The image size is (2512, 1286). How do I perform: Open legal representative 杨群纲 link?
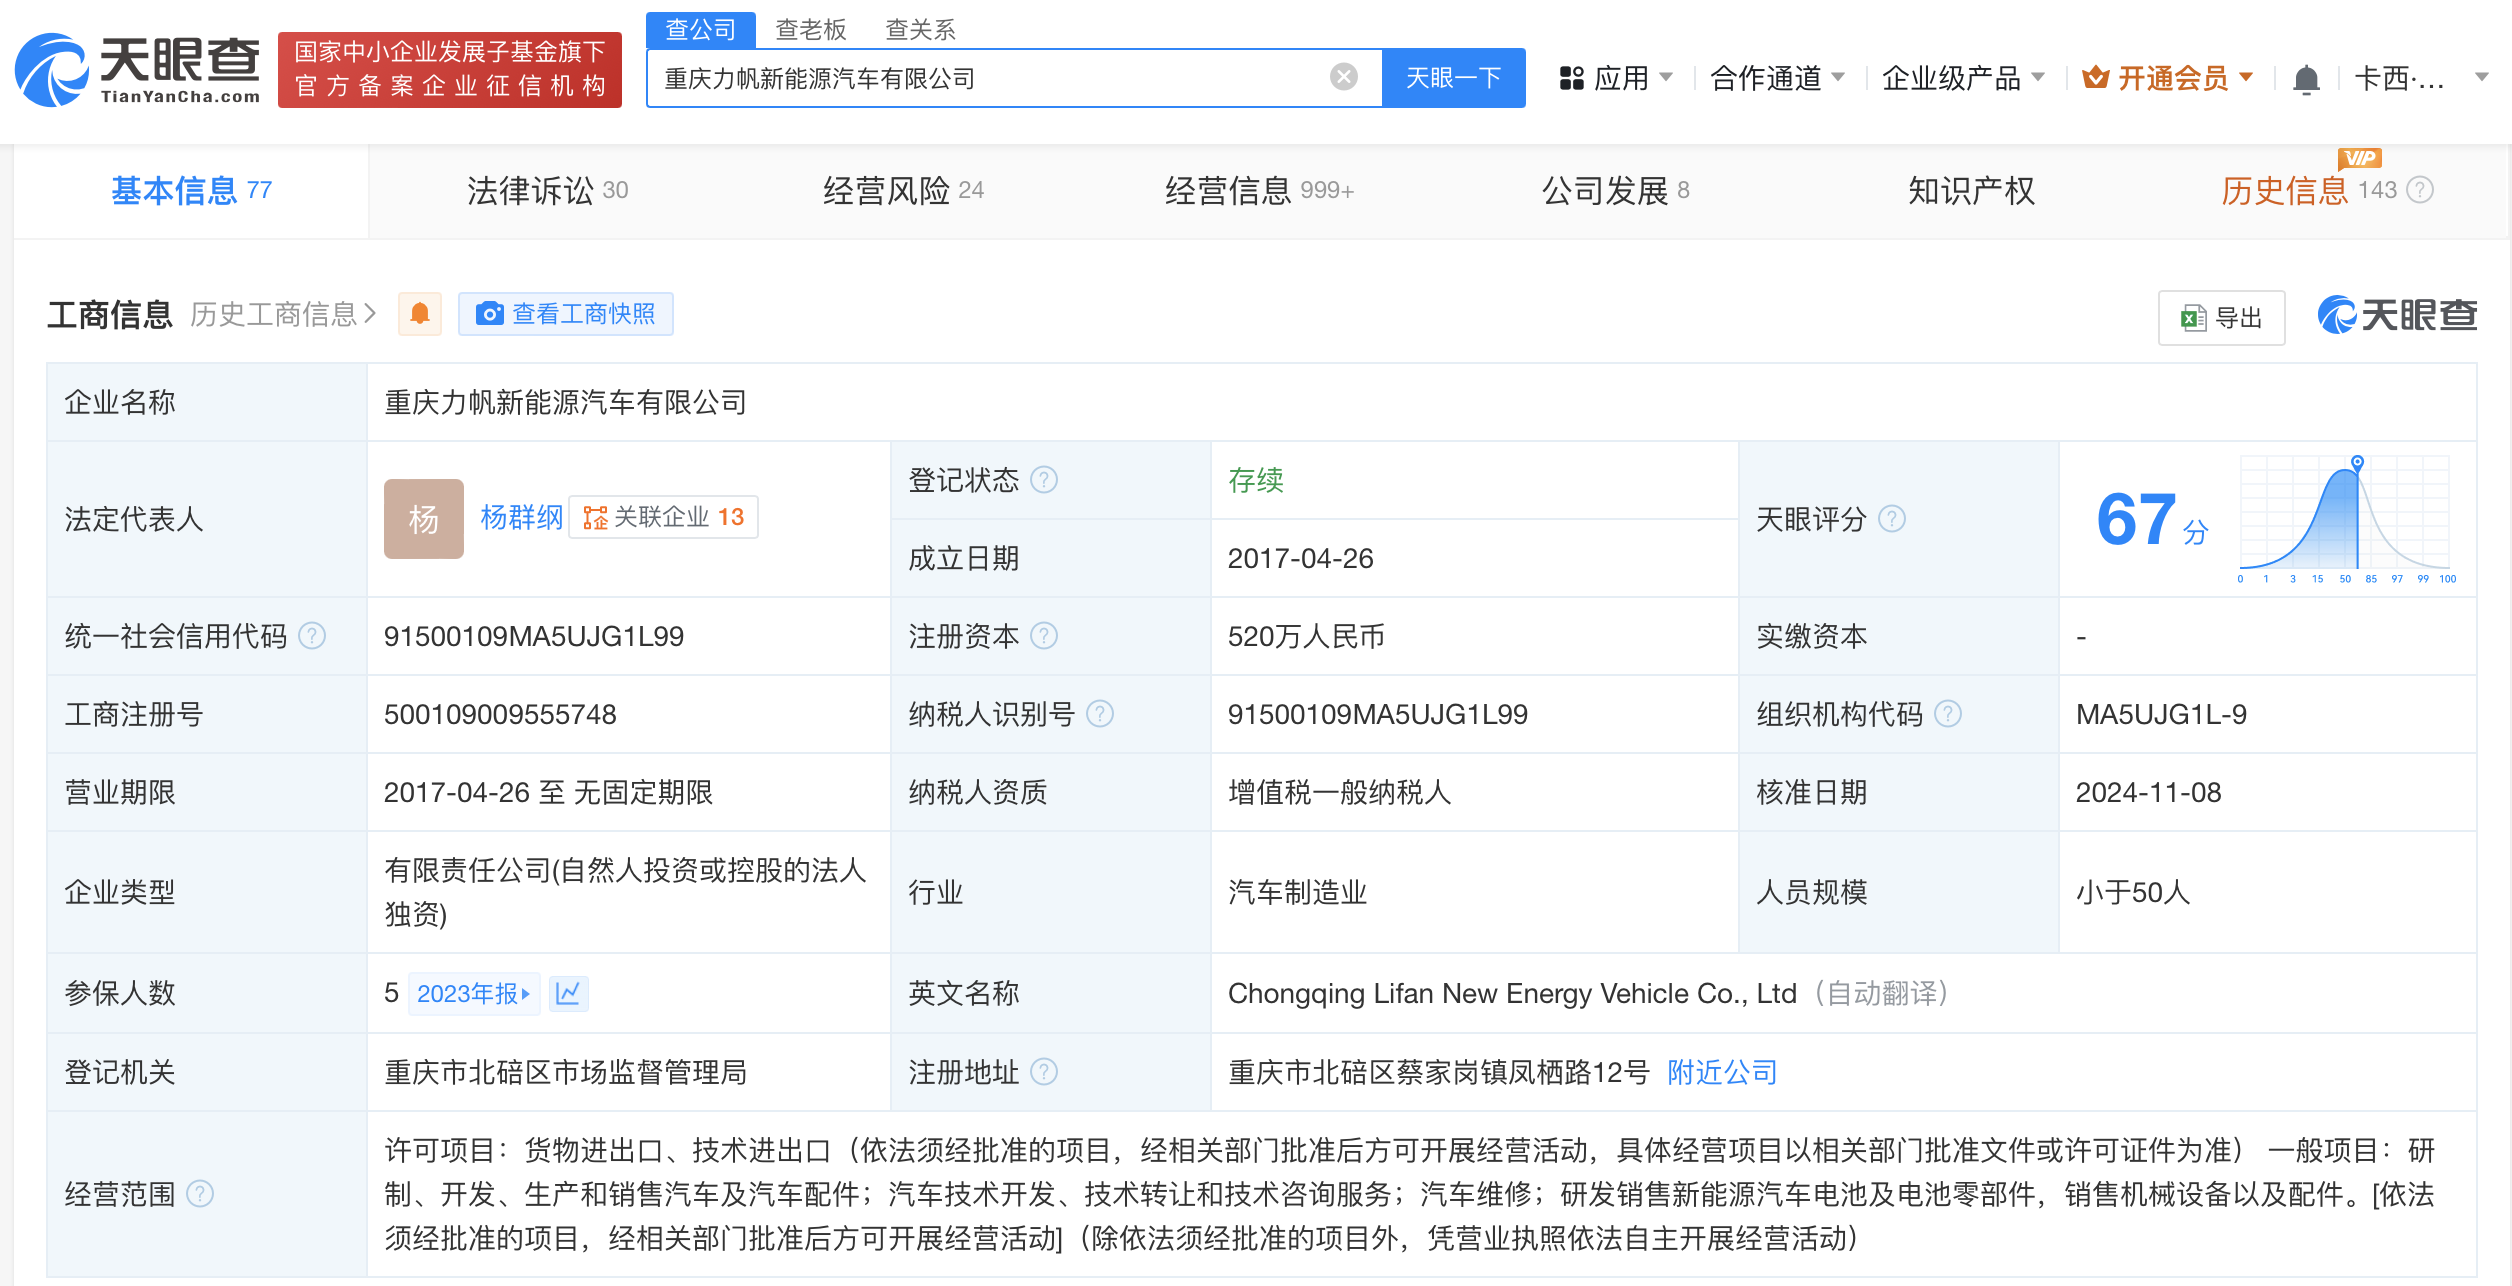521,517
